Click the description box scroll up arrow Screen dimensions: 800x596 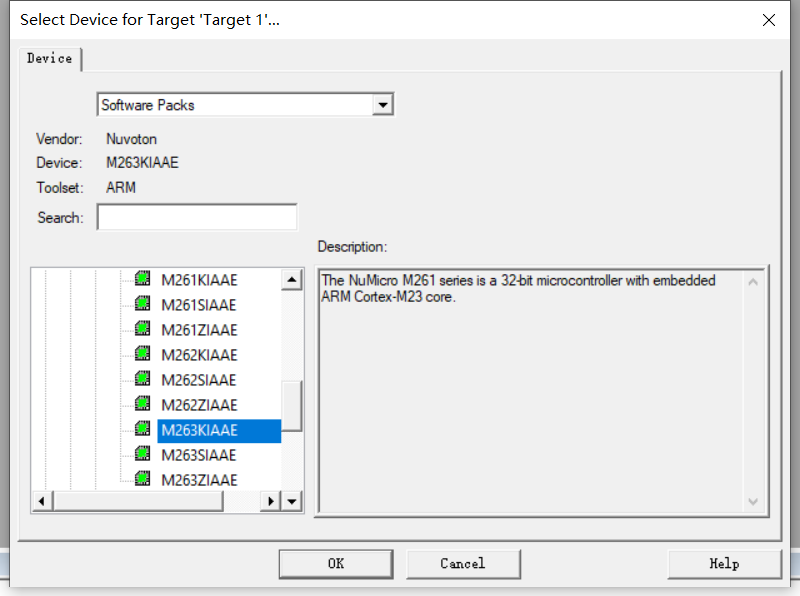tap(753, 282)
